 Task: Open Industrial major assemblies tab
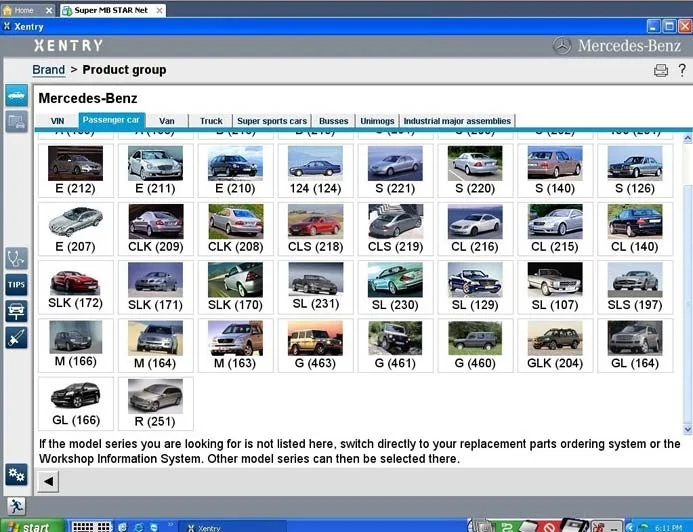457,121
